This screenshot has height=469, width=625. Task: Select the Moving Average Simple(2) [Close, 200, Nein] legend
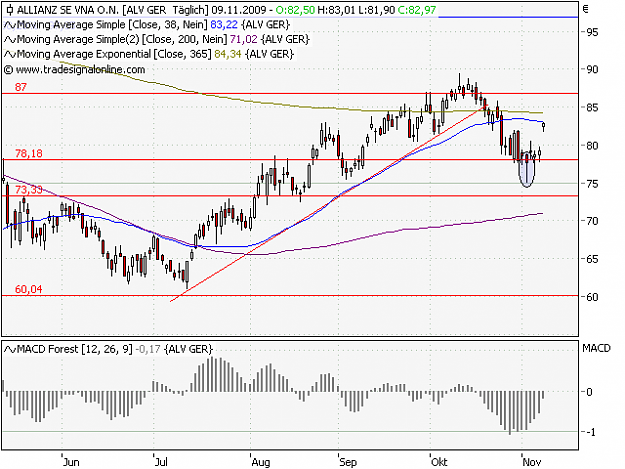click(122, 39)
